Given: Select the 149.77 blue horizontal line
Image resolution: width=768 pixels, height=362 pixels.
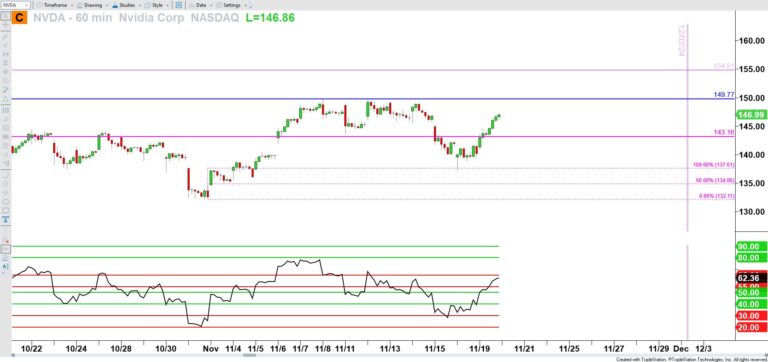Looking at the screenshot, I should (372, 98).
